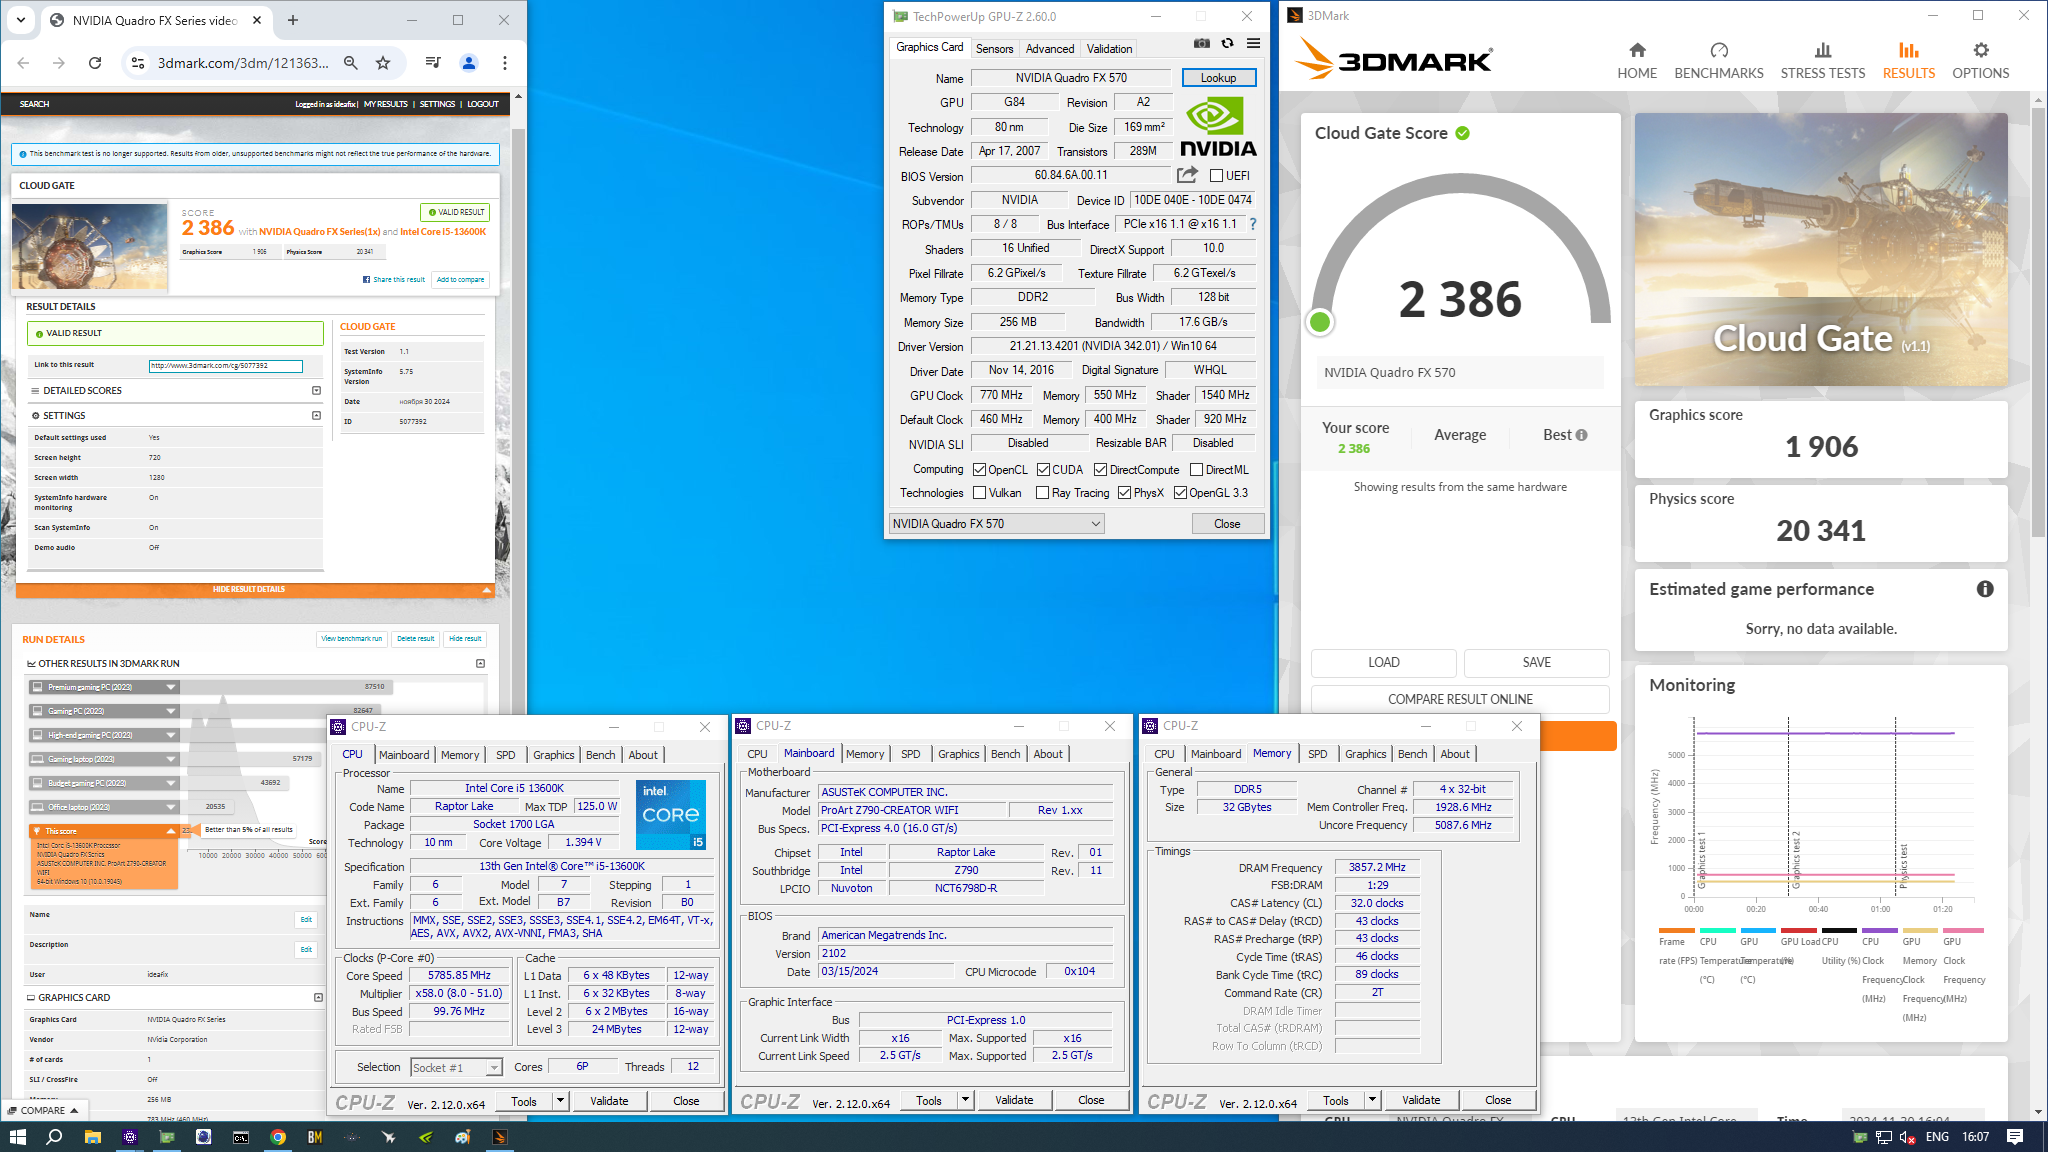Click the info icon beside Estimated game performance
2048x1152 pixels.
tap(1985, 589)
